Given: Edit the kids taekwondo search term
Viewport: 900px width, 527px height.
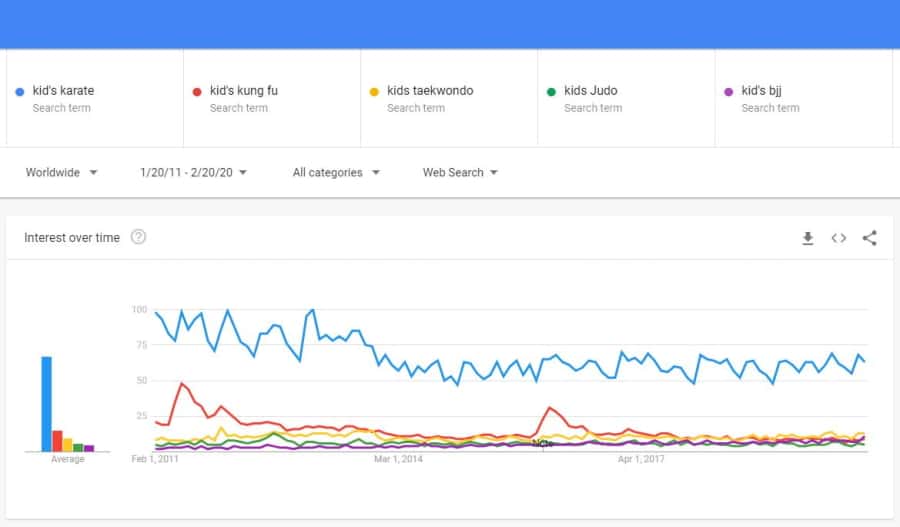Looking at the screenshot, I should 449,98.
